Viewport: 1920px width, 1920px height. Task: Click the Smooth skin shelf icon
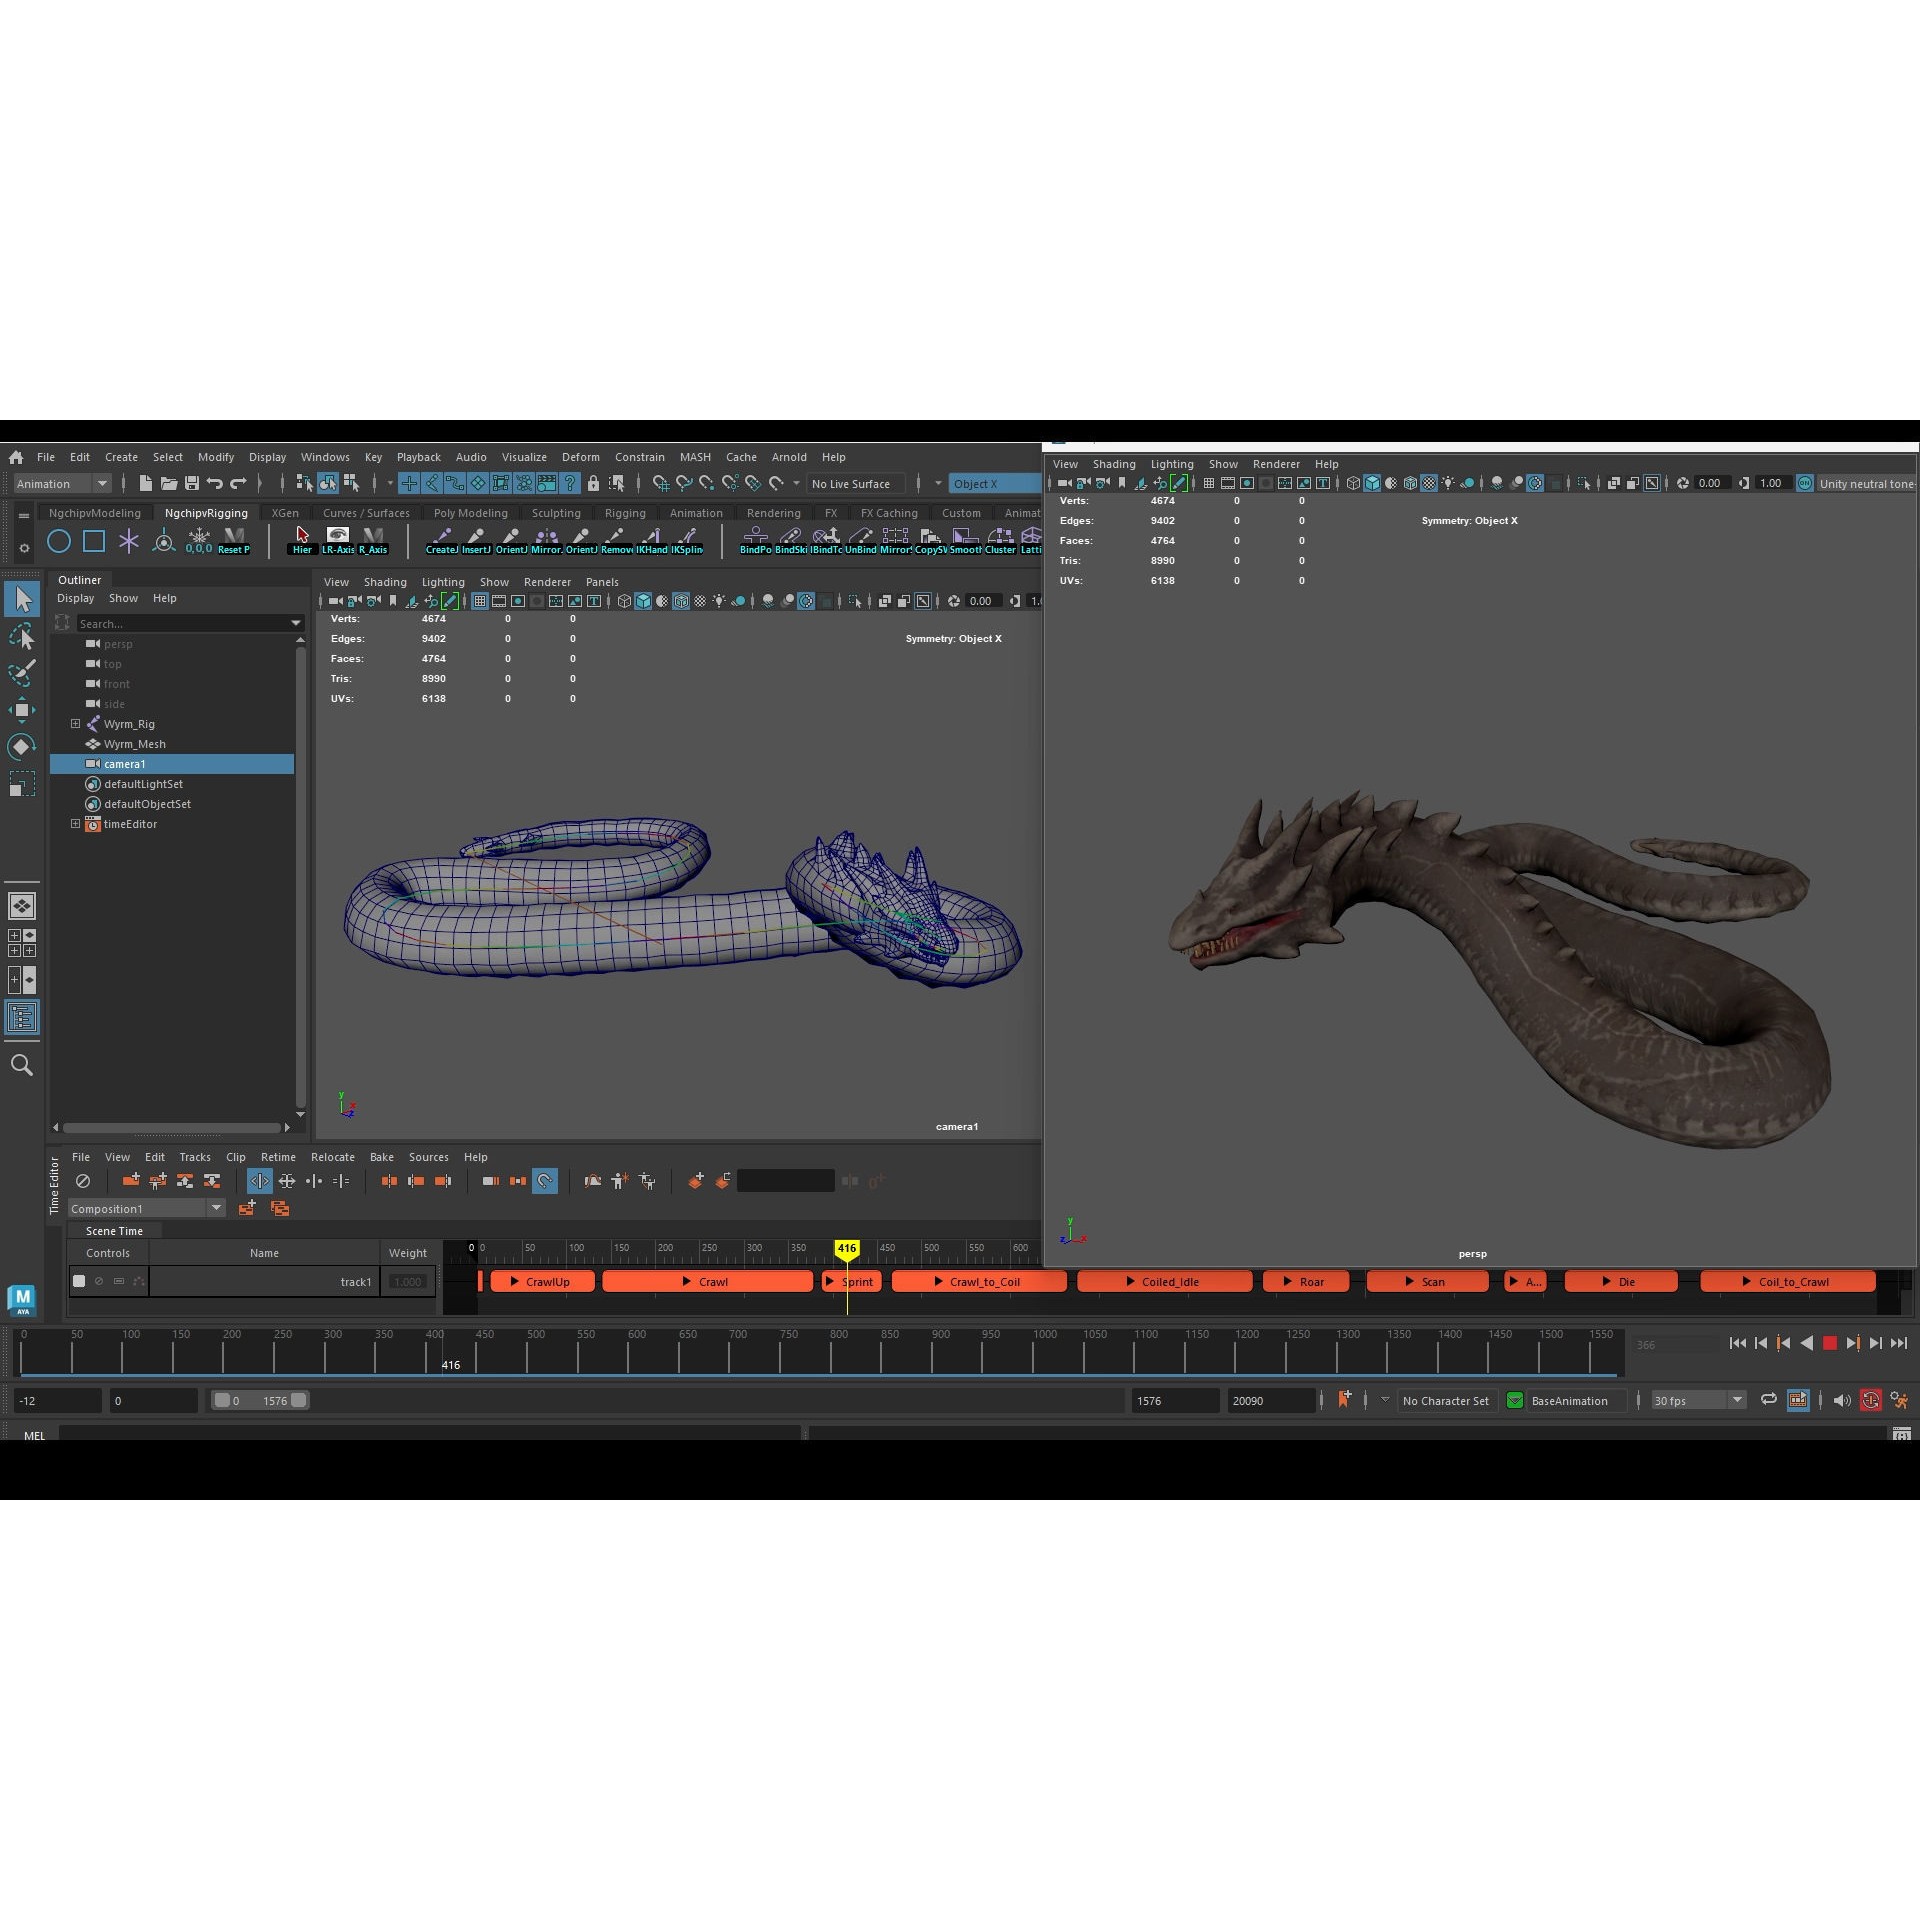(966, 540)
